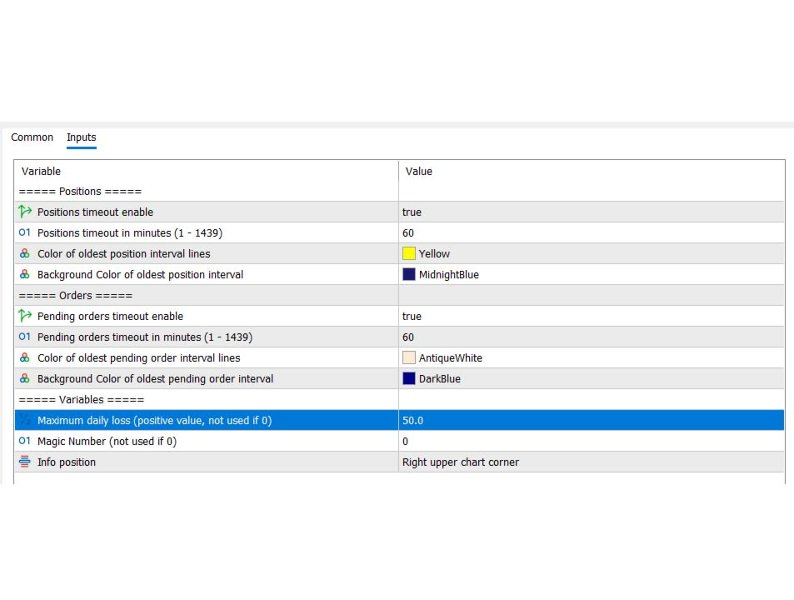This screenshot has height=600, width=794.
Task: Click the enum icon beside Info position
Action: 24,461
